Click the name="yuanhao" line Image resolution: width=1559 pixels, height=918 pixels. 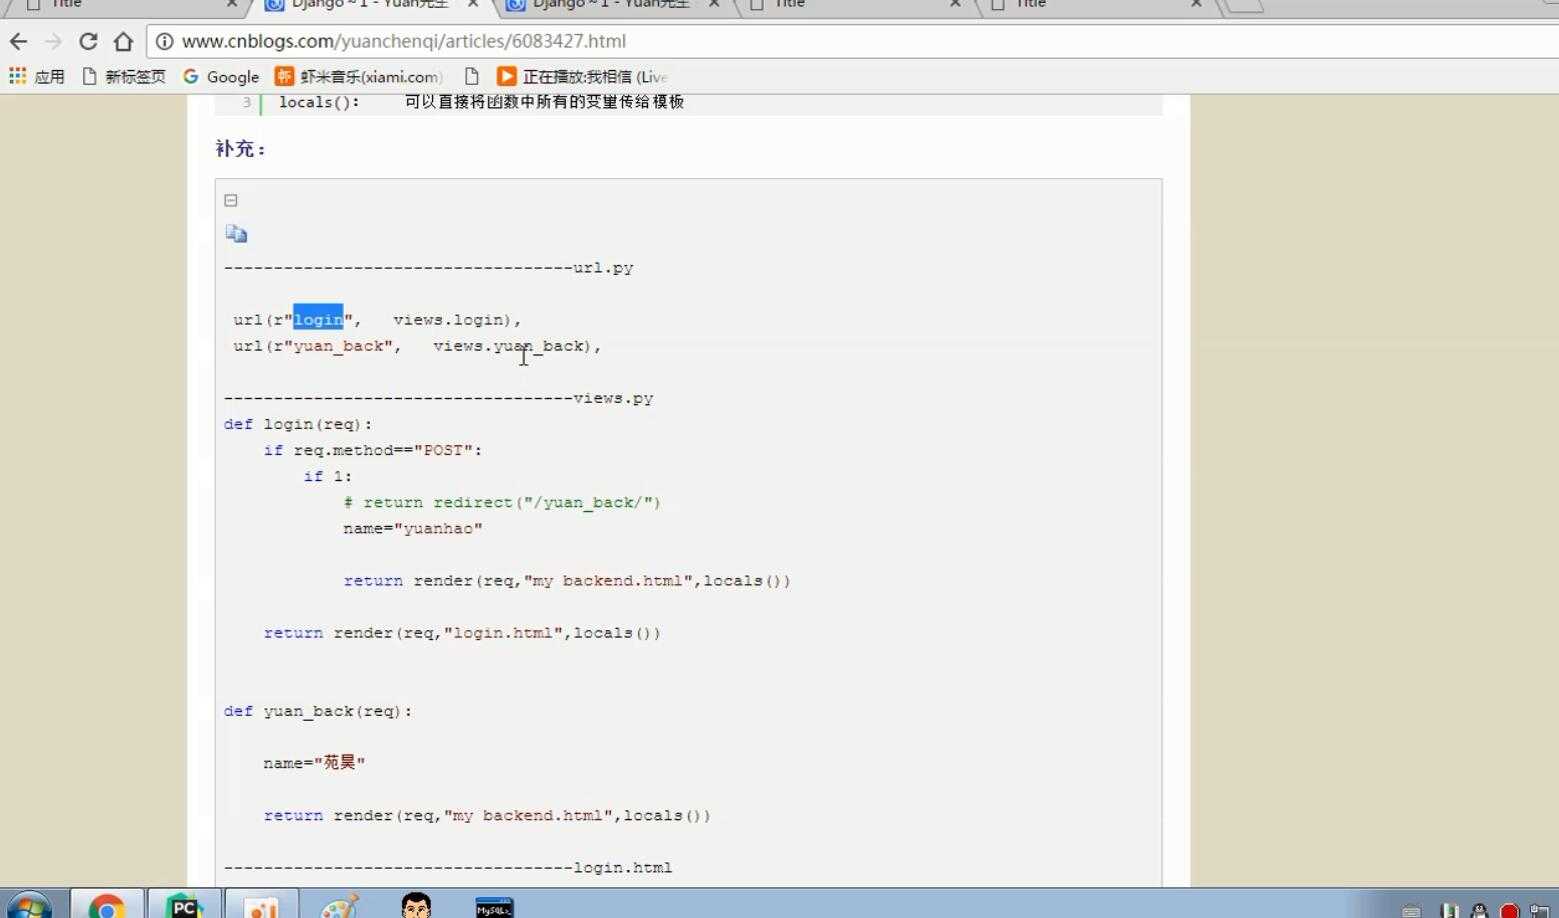pyautogui.click(x=413, y=528)
